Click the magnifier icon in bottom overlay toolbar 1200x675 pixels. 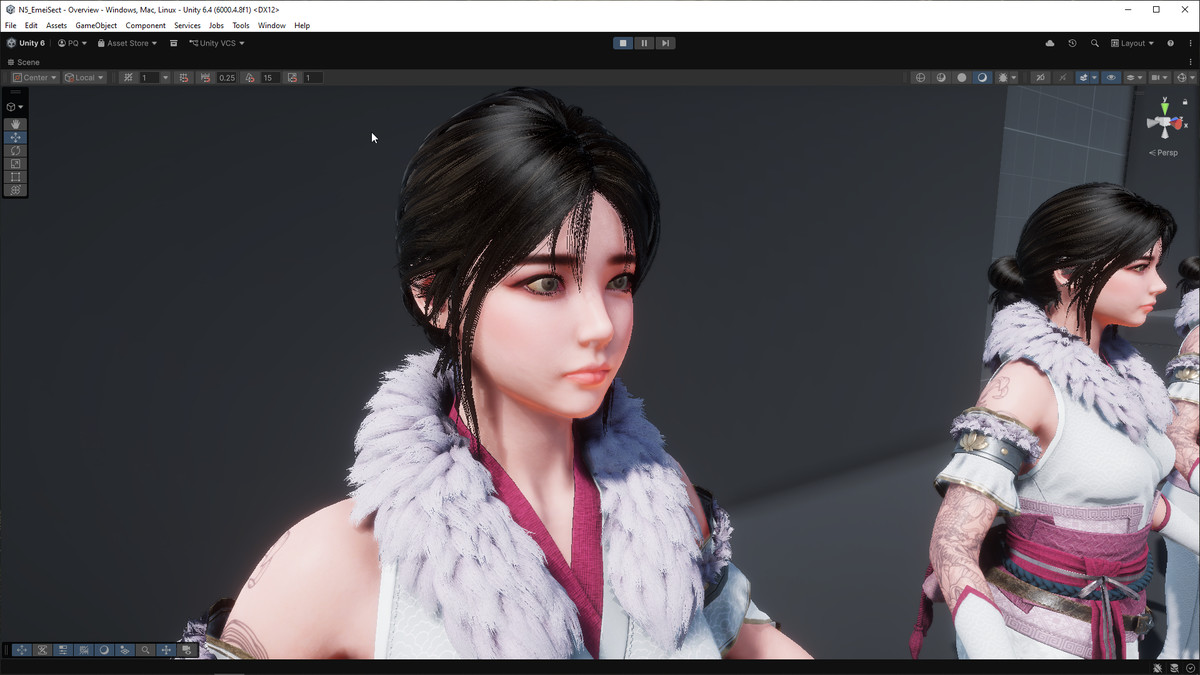pyautogui.click(x=145, y=650)
